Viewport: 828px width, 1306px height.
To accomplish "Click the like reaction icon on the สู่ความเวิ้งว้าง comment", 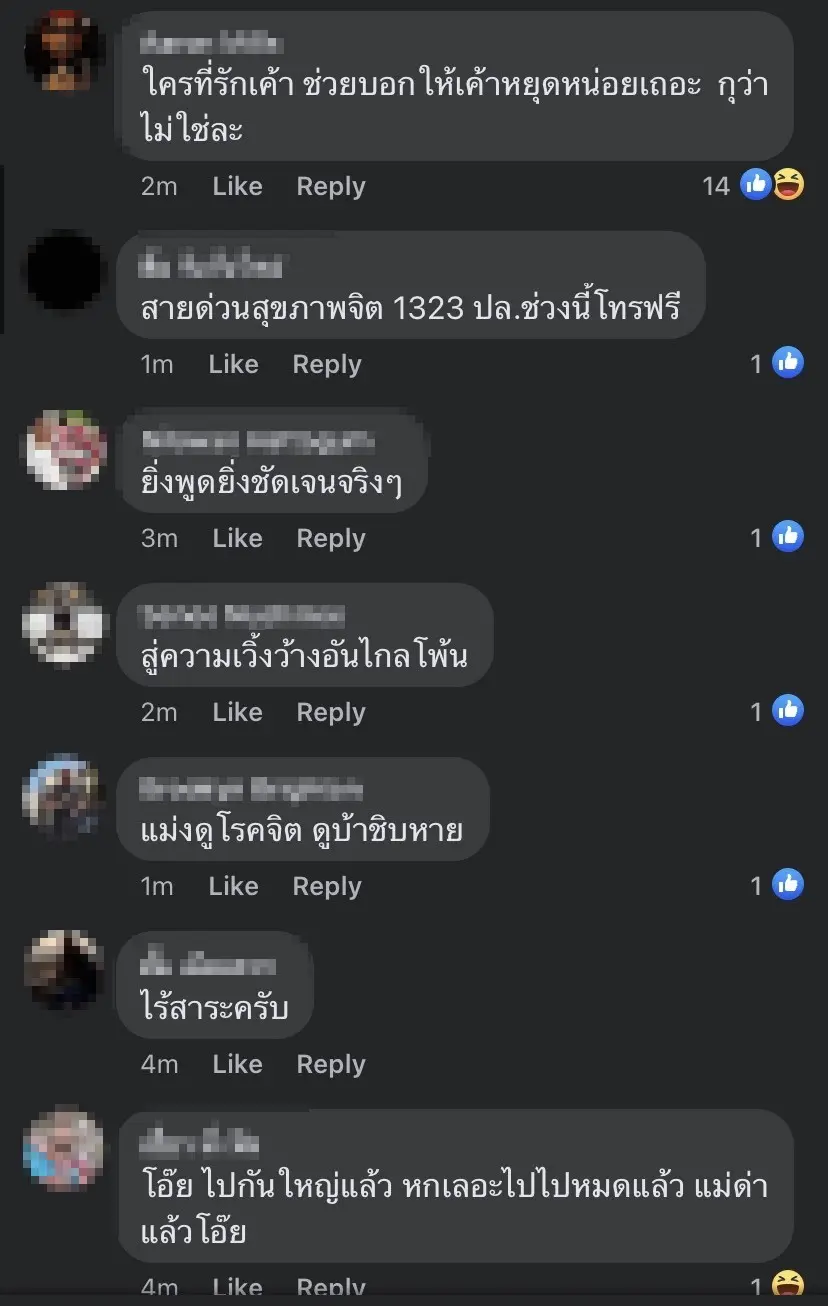I will coord(789,710).
